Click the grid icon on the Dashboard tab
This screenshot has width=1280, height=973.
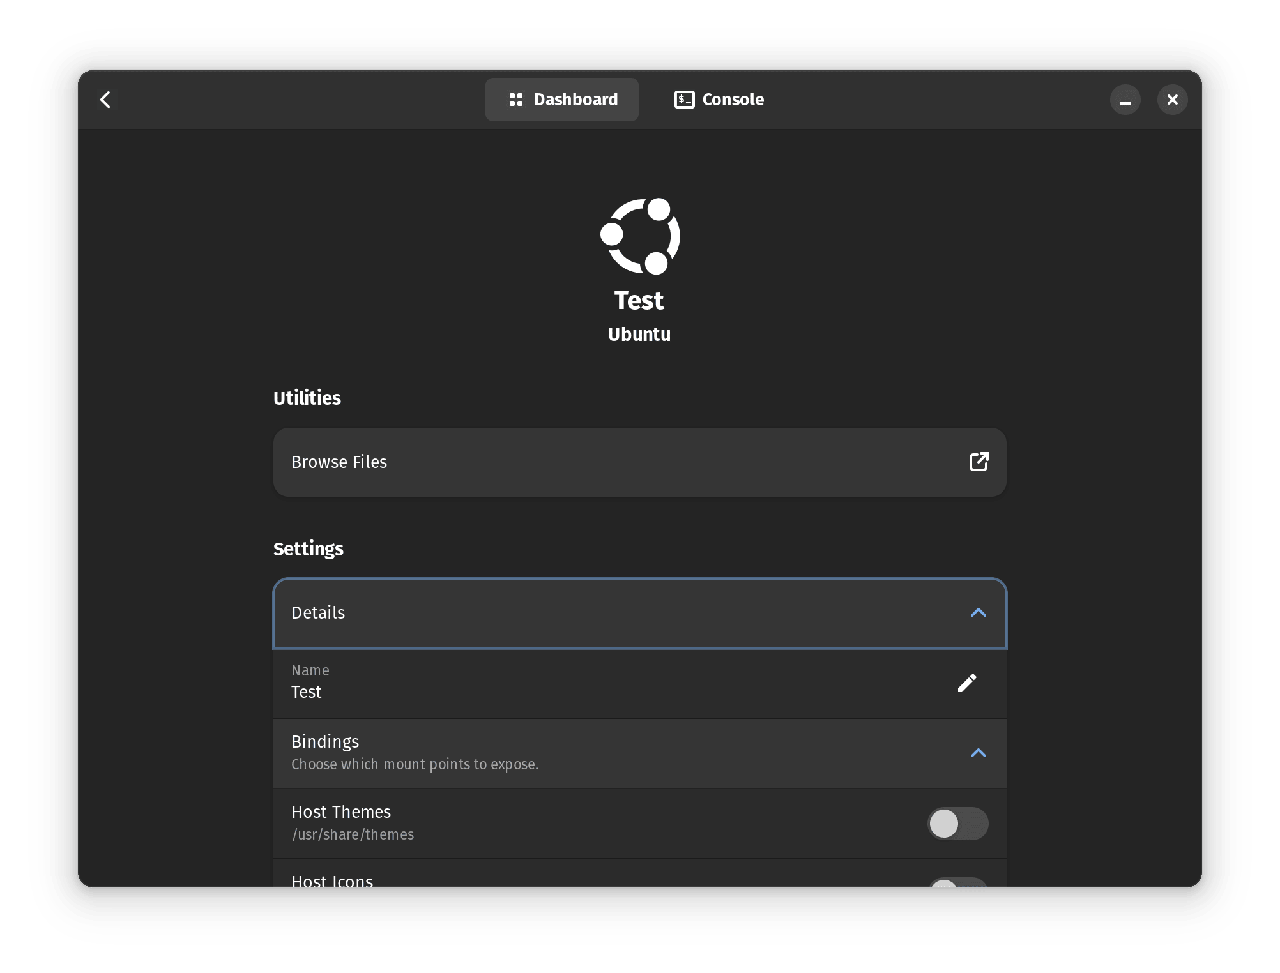[516, 100]
